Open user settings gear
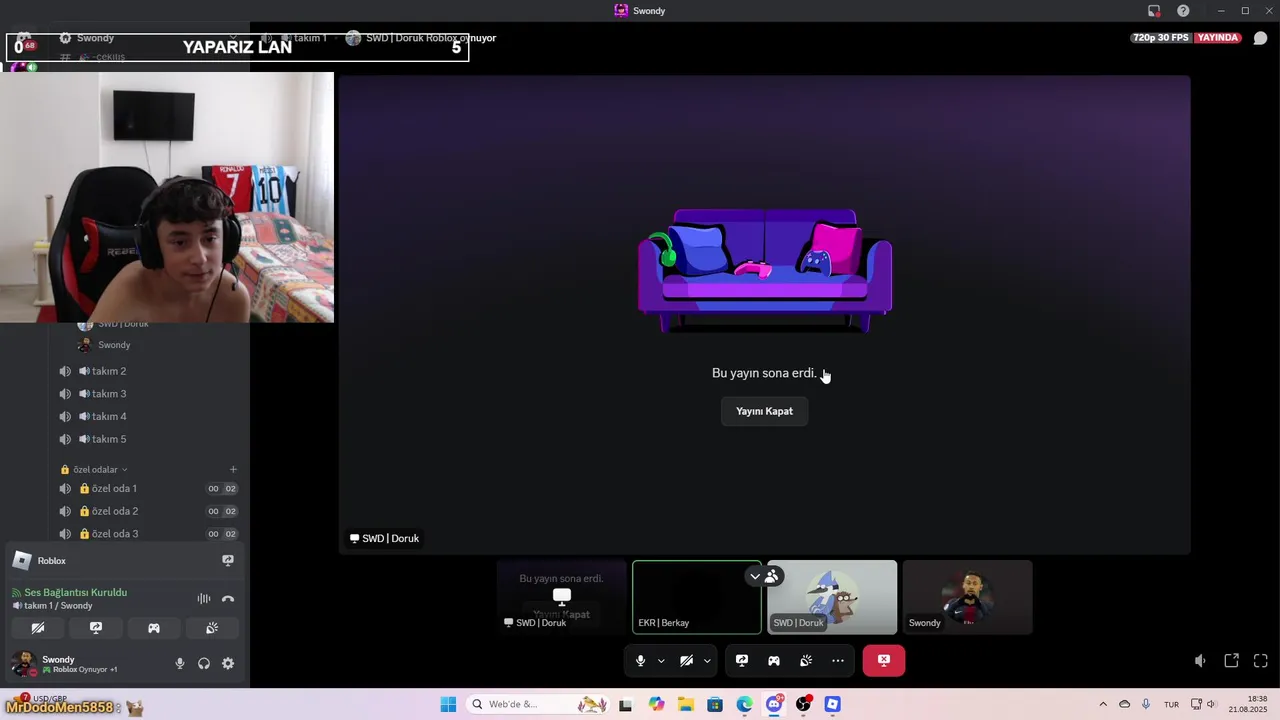 (228, 663)
